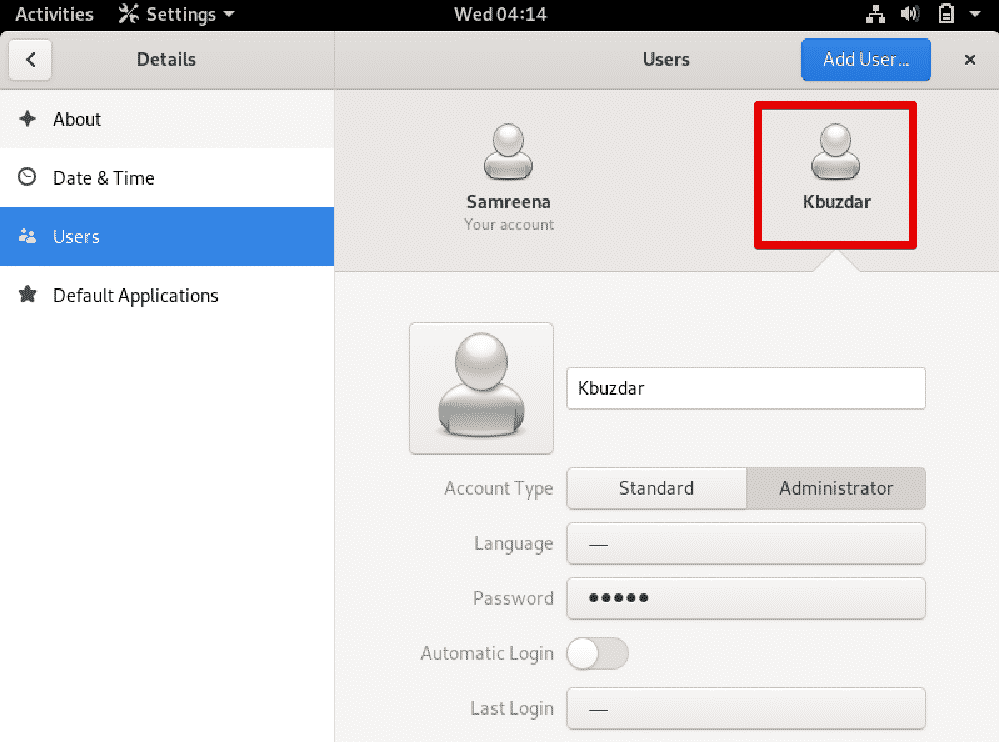Toggle the Automatic Login switch
The height and width of the screenshot is (742, 999).
pos(598,653)
